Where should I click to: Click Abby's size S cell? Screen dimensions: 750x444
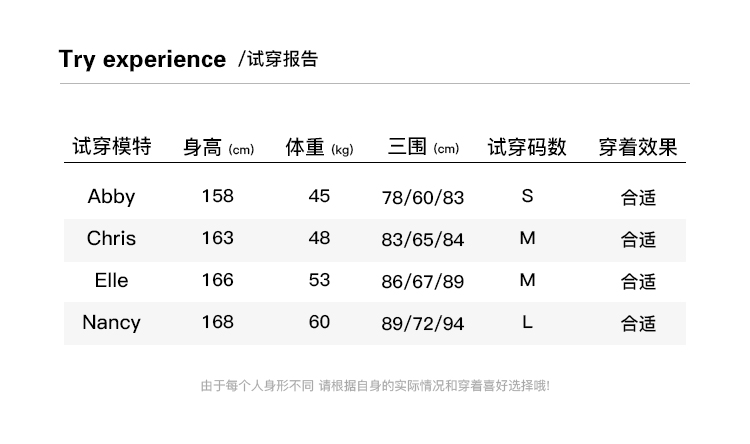coord(527,196)
